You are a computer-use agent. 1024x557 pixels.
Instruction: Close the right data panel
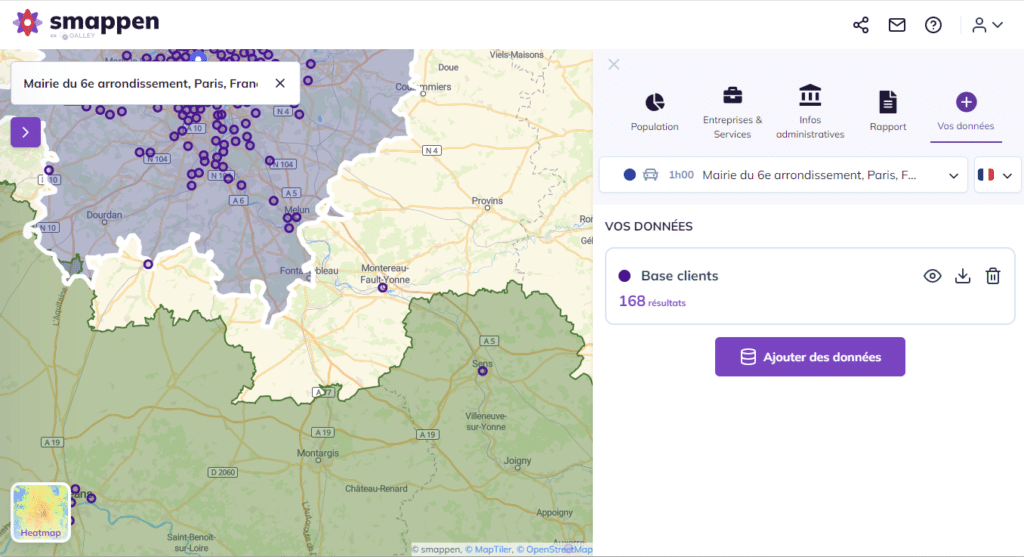(614, 64)
